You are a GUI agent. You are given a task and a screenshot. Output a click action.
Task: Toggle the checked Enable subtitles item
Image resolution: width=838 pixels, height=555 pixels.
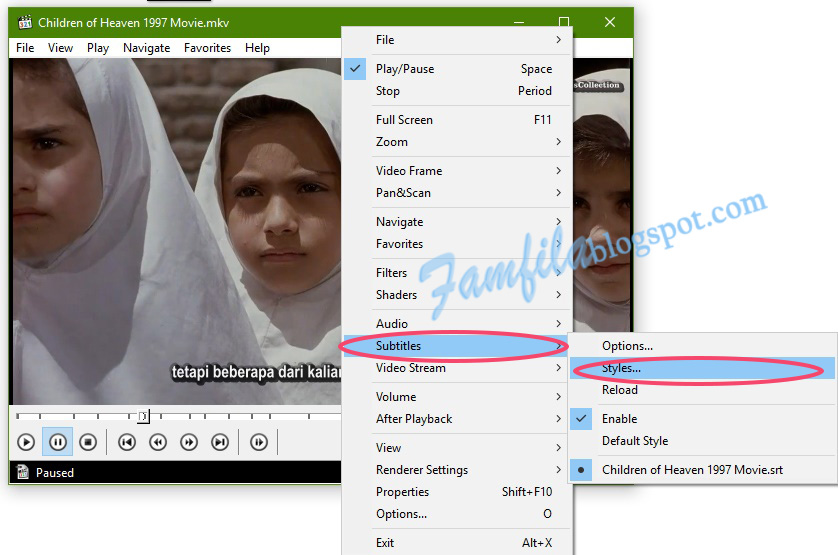(x=702, y=419)
